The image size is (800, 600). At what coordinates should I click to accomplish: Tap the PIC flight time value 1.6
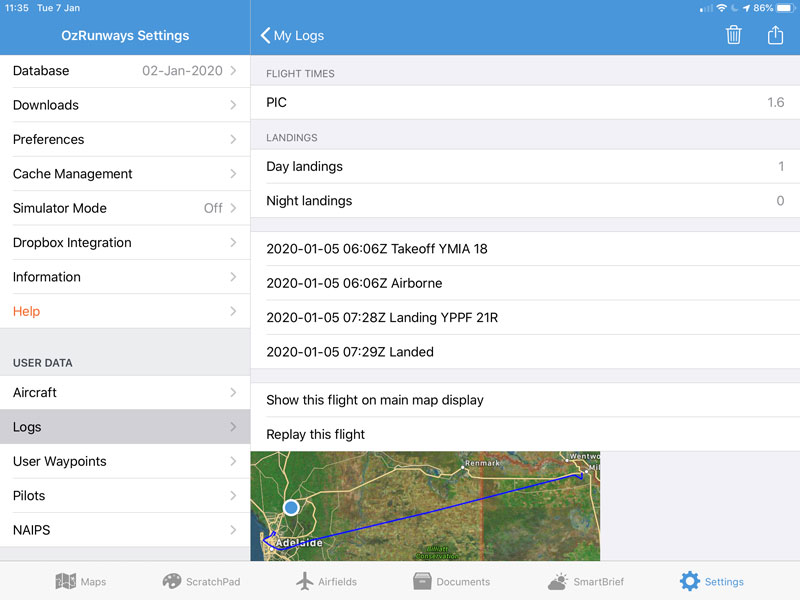click(776, 103)
